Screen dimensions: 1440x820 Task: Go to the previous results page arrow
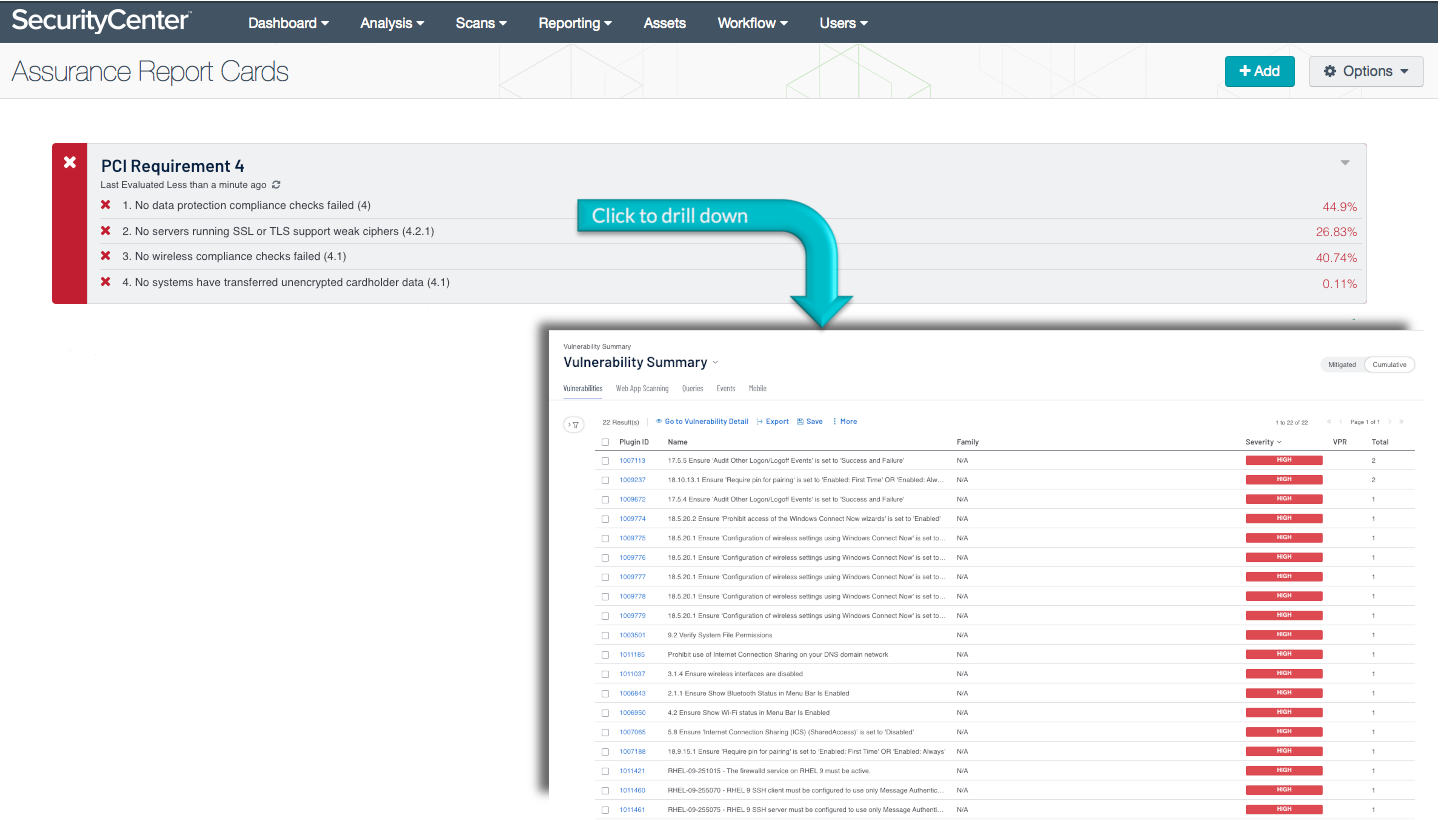(1341, 422)
